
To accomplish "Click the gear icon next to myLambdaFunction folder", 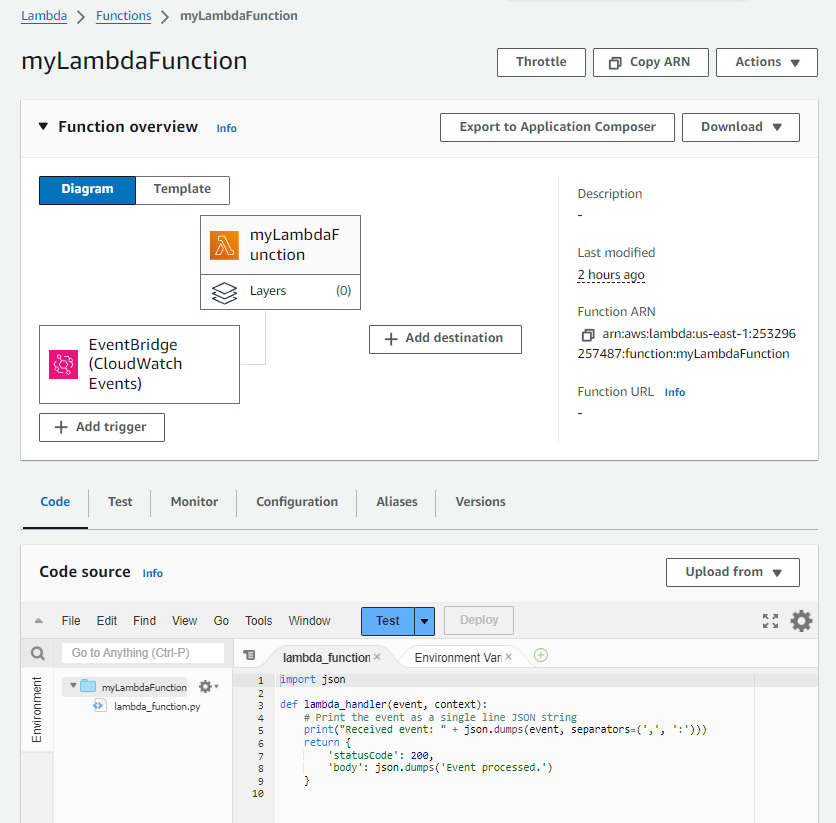I will click(x=206, y=687).
